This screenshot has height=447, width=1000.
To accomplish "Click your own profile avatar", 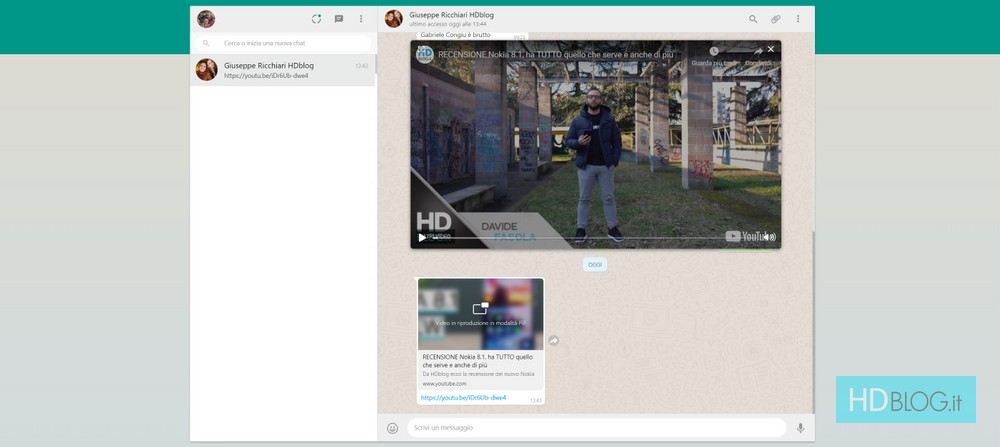I will (x=206, y=19).
